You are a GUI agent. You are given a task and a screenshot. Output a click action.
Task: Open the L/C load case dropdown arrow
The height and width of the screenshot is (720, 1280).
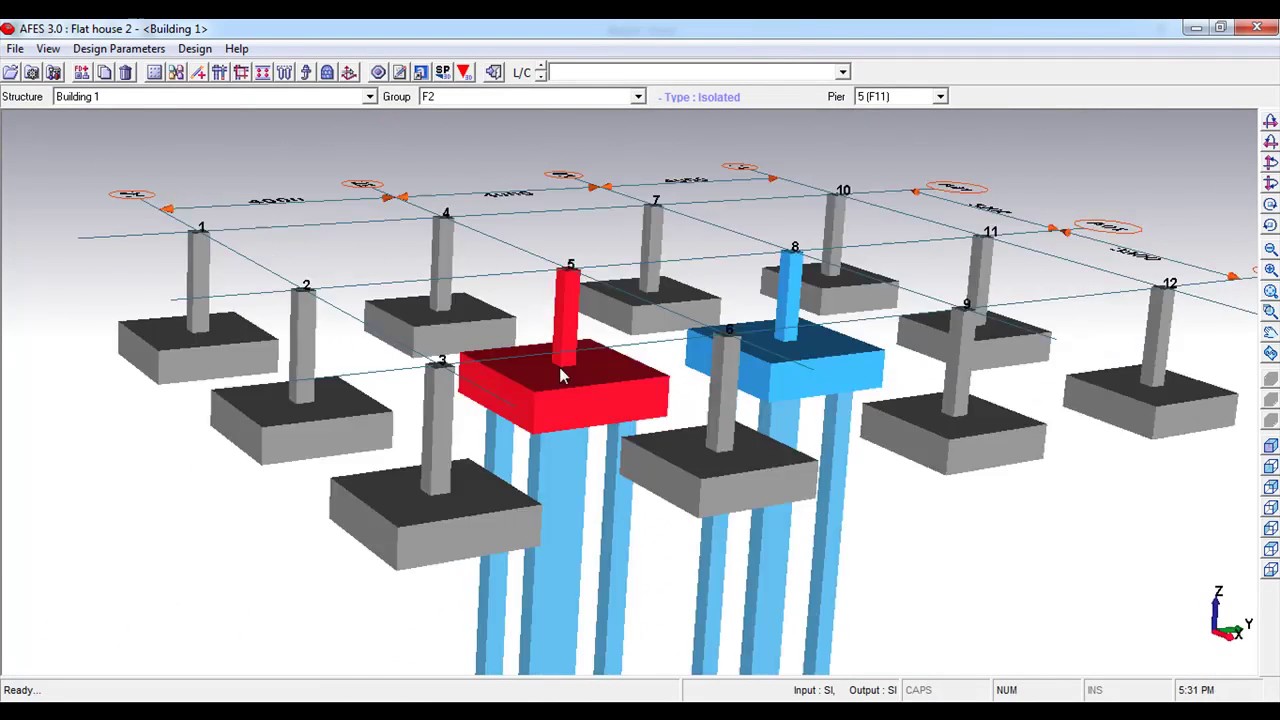point(842,72)
